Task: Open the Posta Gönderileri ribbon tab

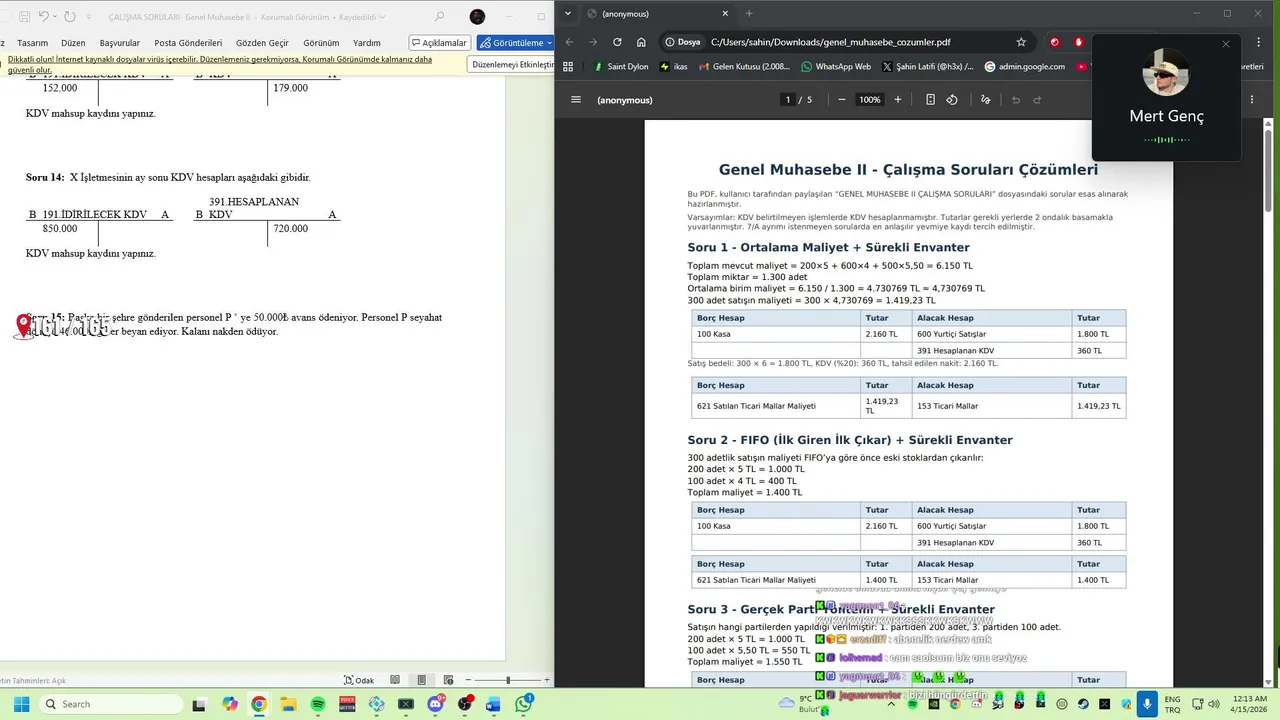Action: click(188, 43)
